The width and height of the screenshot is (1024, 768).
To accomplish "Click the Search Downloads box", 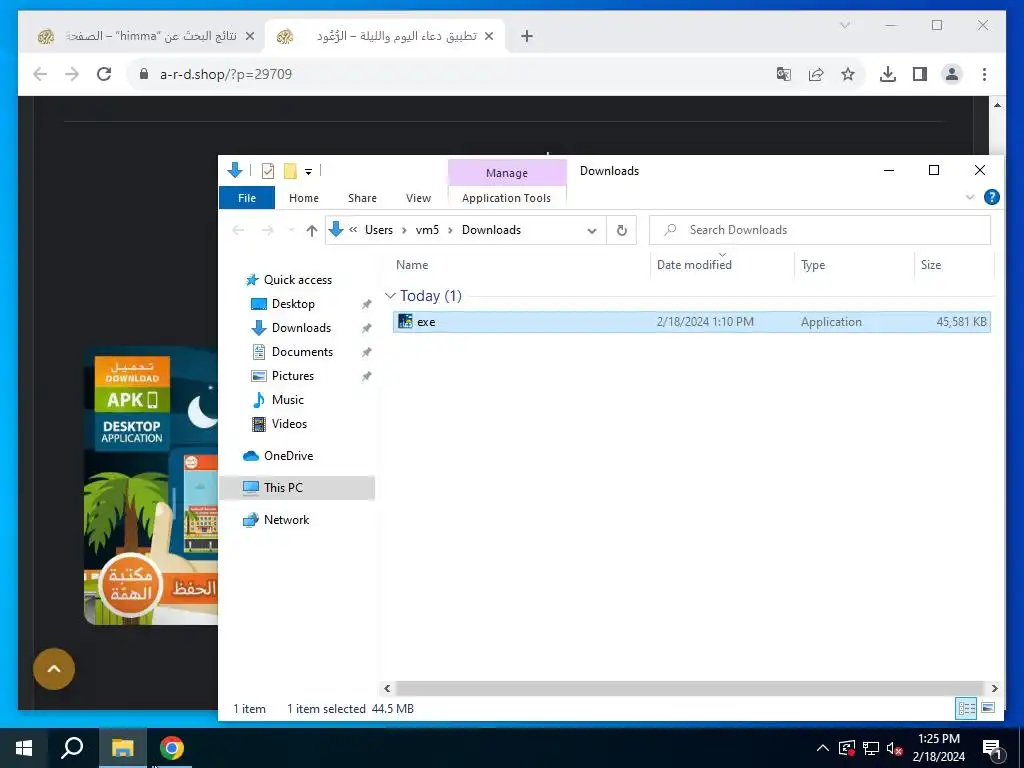I will coord(820,230).
